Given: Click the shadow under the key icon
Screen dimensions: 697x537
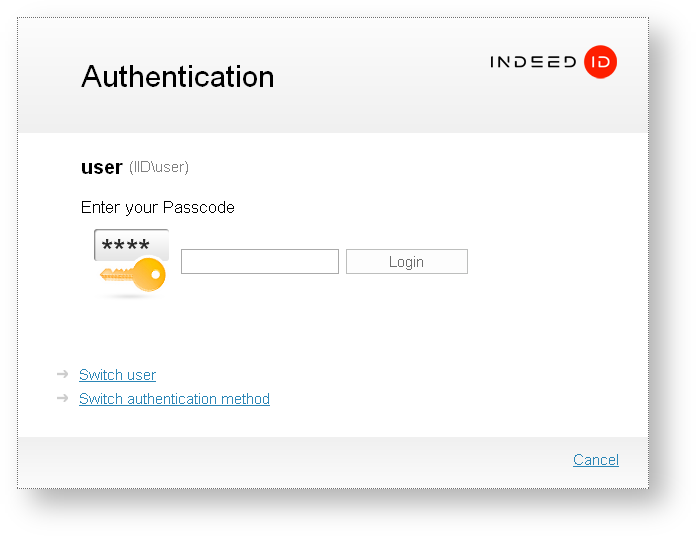Looking at the screenshot, I should [127, 297].
